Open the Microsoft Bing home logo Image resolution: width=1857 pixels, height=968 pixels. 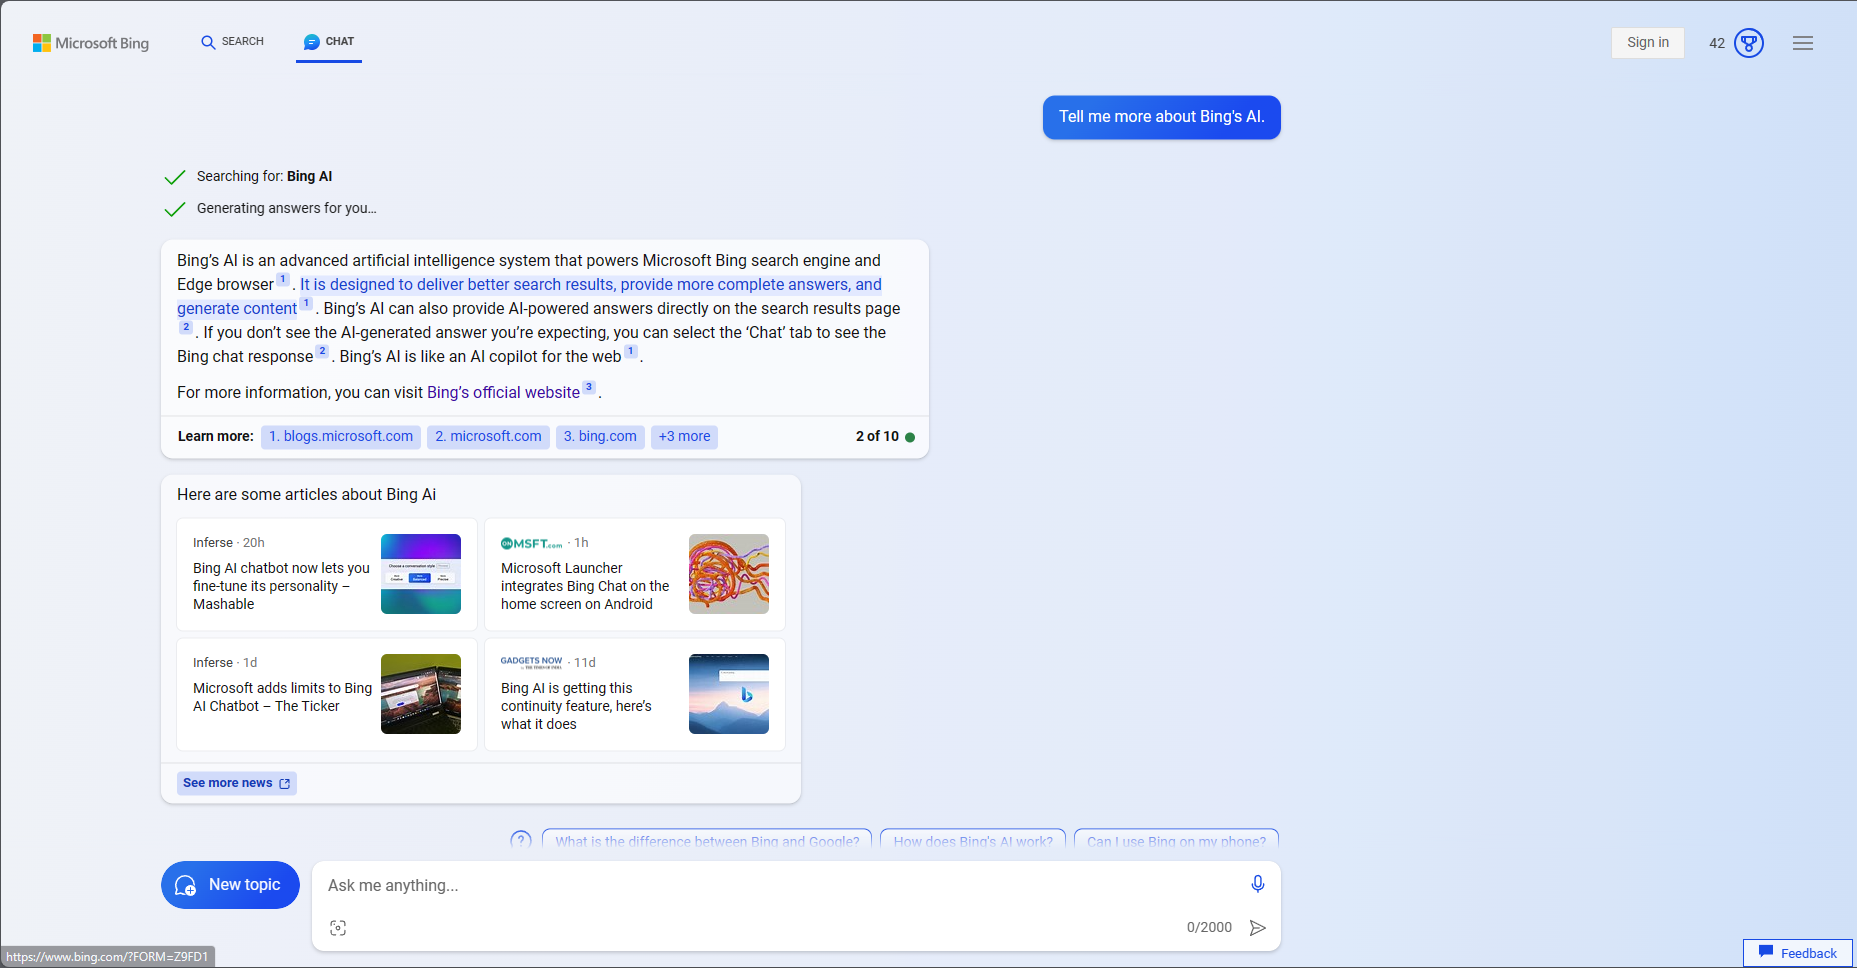(91, 43)
